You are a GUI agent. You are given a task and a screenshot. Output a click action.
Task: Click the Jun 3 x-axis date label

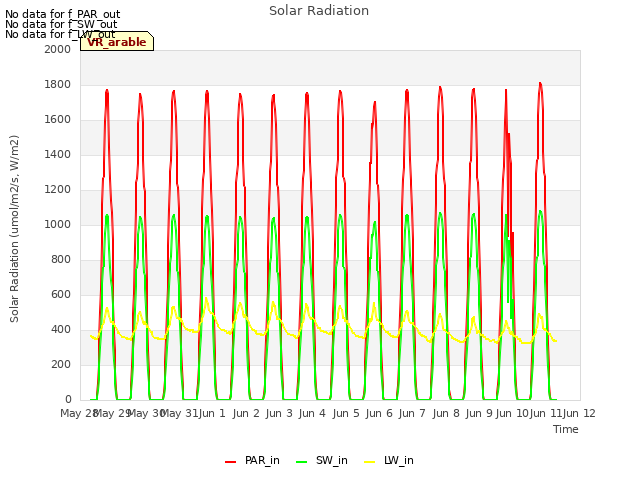click(x=279, y=413)
